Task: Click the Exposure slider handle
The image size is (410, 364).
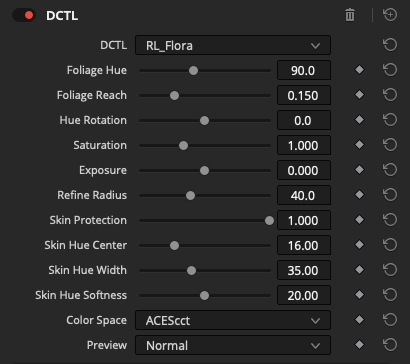Action: point(204,171)
